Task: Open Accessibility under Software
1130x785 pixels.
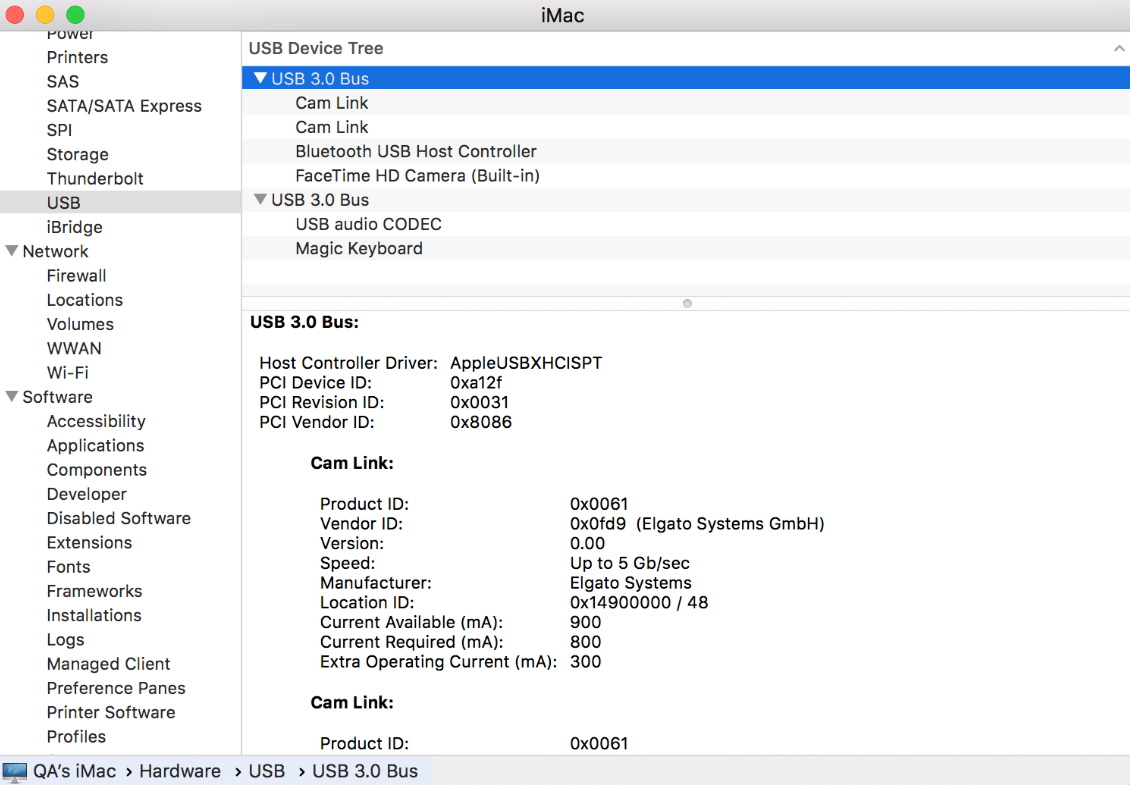Action: (x=96, y=421)
